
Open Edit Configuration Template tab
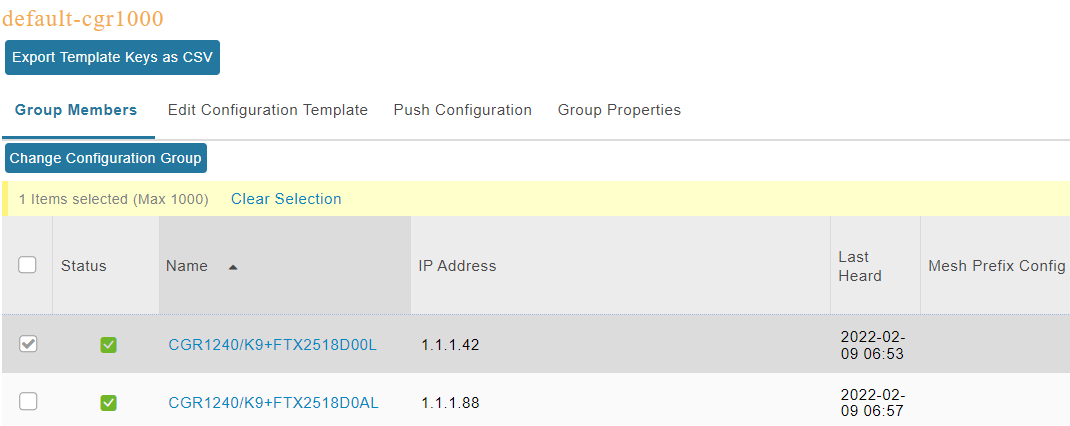point(268,110)
